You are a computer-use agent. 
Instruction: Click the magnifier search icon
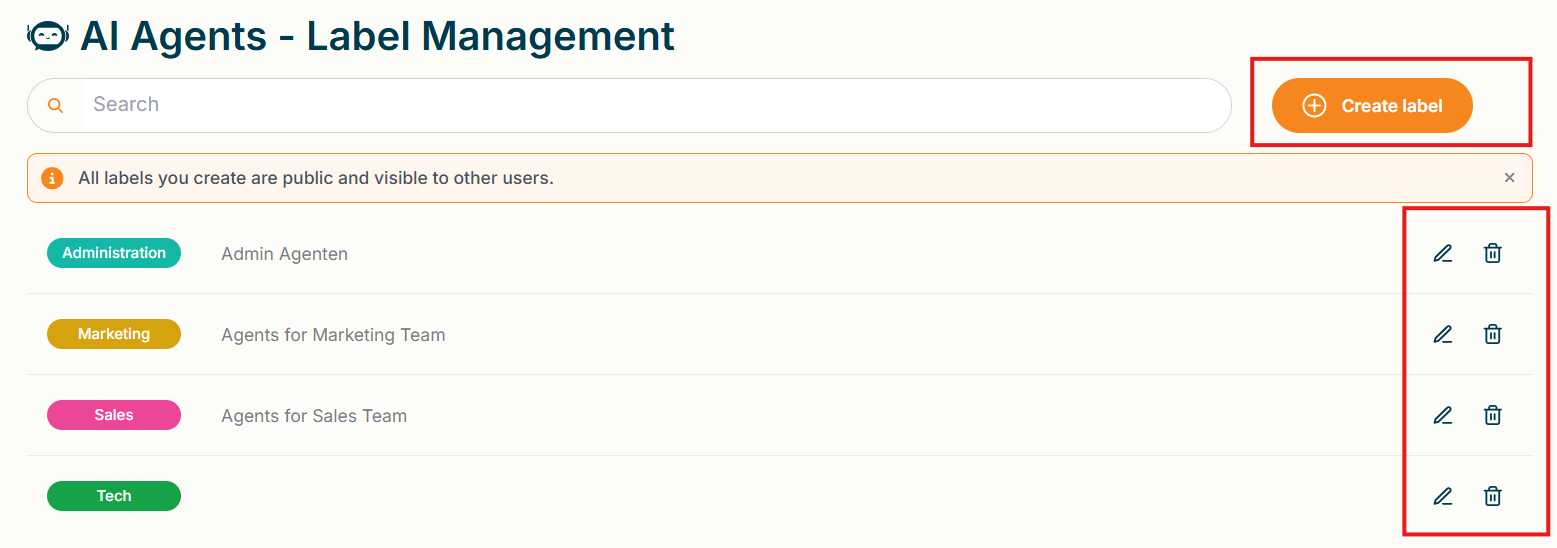(56, 106)
